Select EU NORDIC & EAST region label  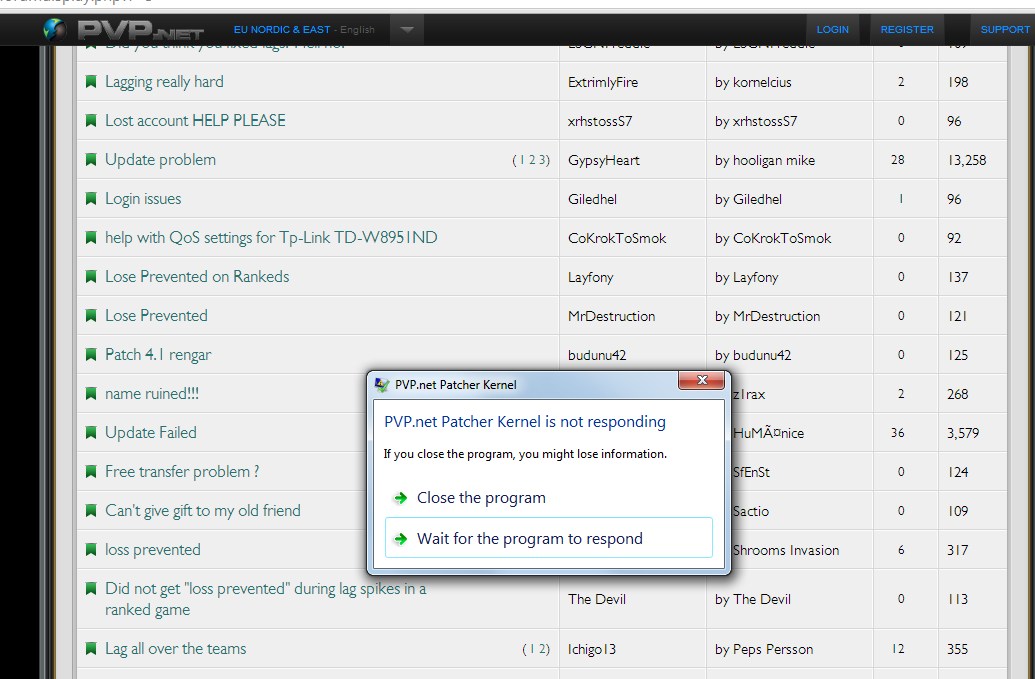pyautogui.click(x=282, y=30)
